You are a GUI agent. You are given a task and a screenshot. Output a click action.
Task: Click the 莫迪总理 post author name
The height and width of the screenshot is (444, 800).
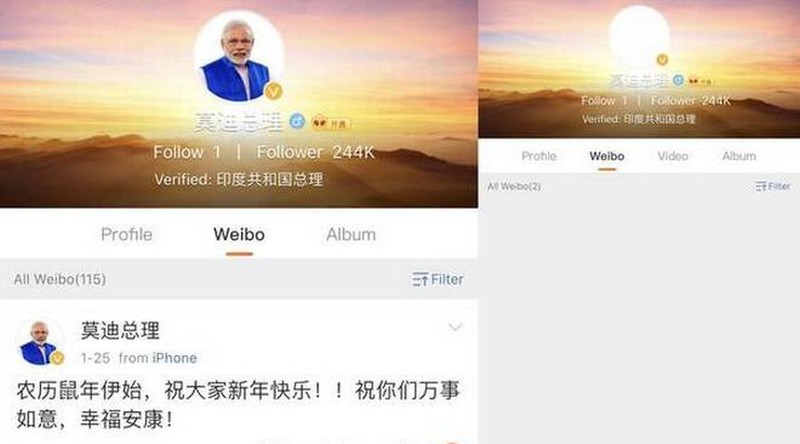[120, 331]
